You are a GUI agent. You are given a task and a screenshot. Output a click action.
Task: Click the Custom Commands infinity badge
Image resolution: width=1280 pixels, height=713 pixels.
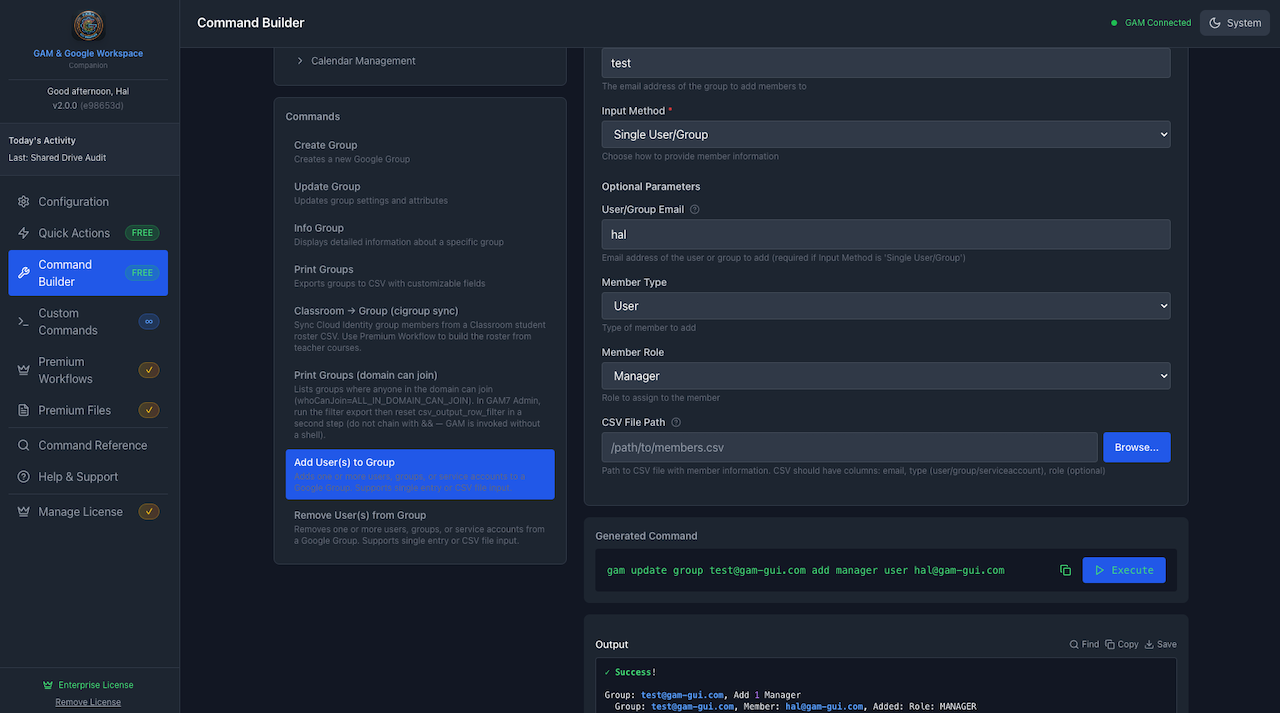pos(149,322)
